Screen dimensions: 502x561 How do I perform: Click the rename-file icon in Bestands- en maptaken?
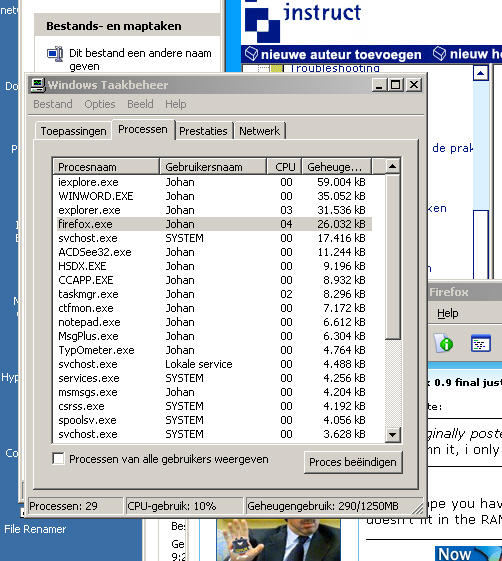(x=55, y=54)
